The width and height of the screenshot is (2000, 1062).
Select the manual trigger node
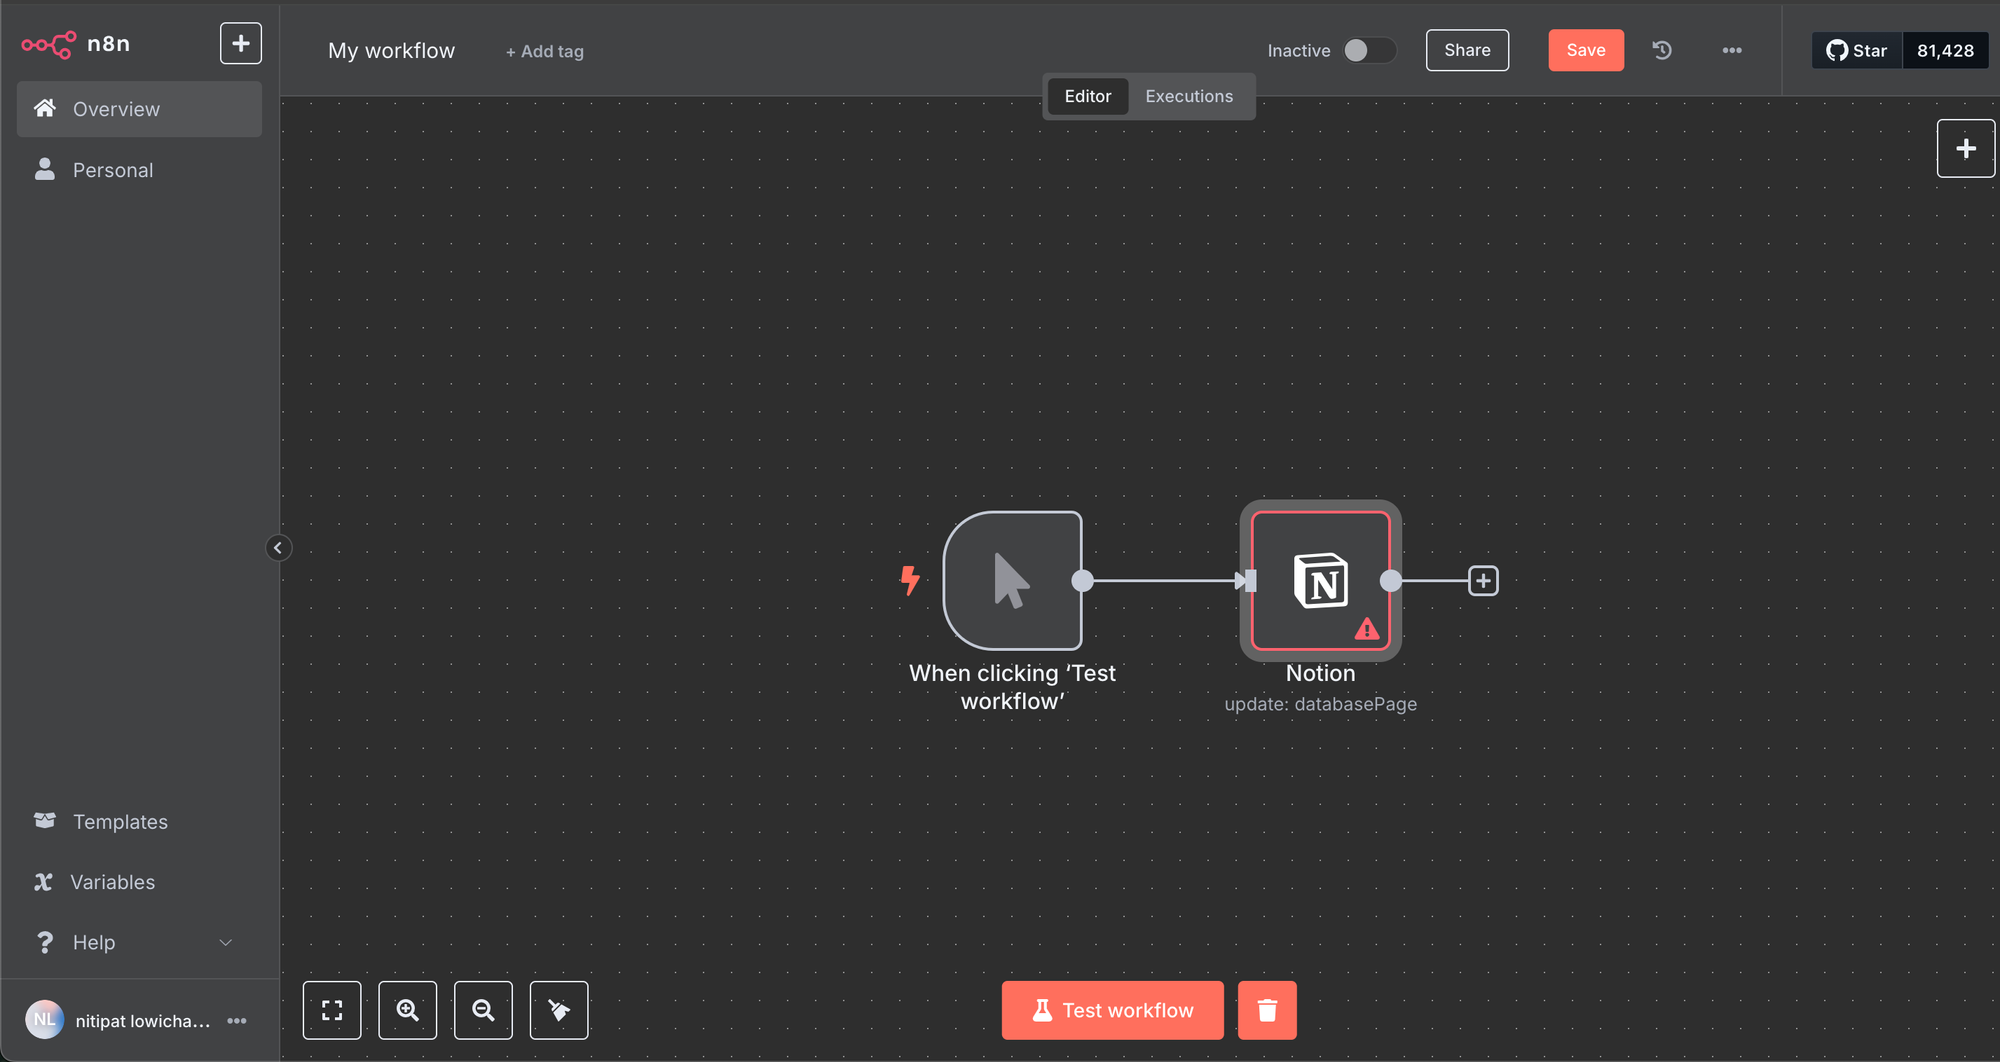pos(1012,580)
